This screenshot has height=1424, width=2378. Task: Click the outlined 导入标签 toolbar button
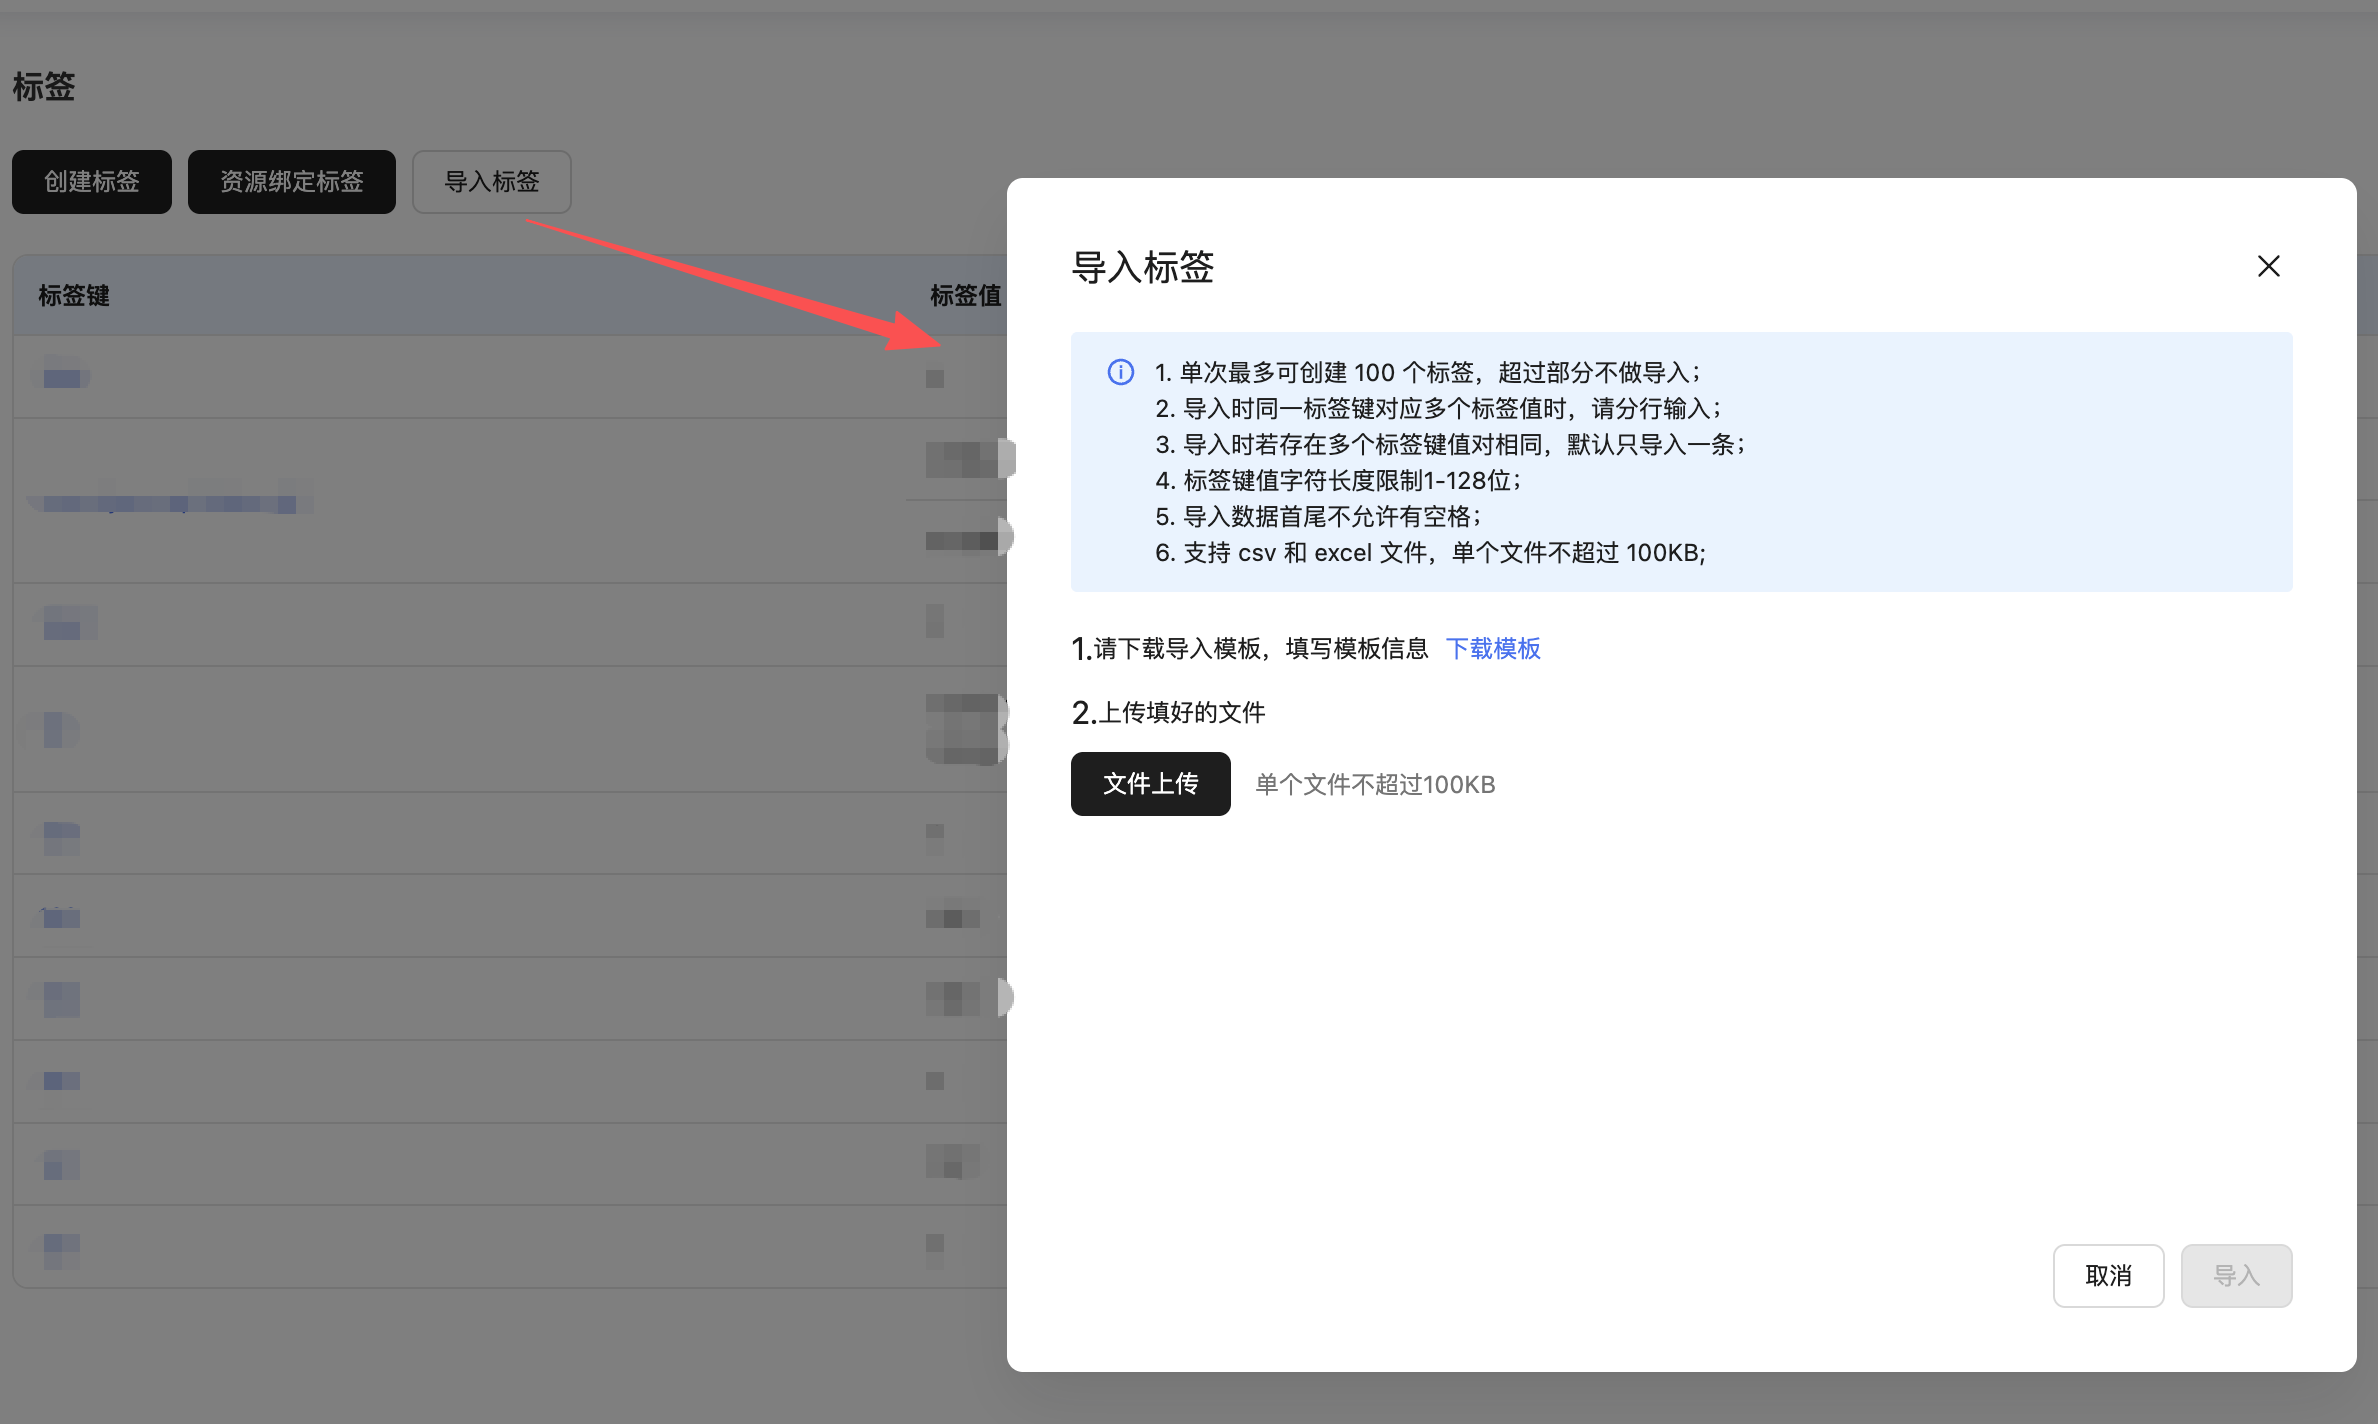pyautogui.click(x=491, y=182)
